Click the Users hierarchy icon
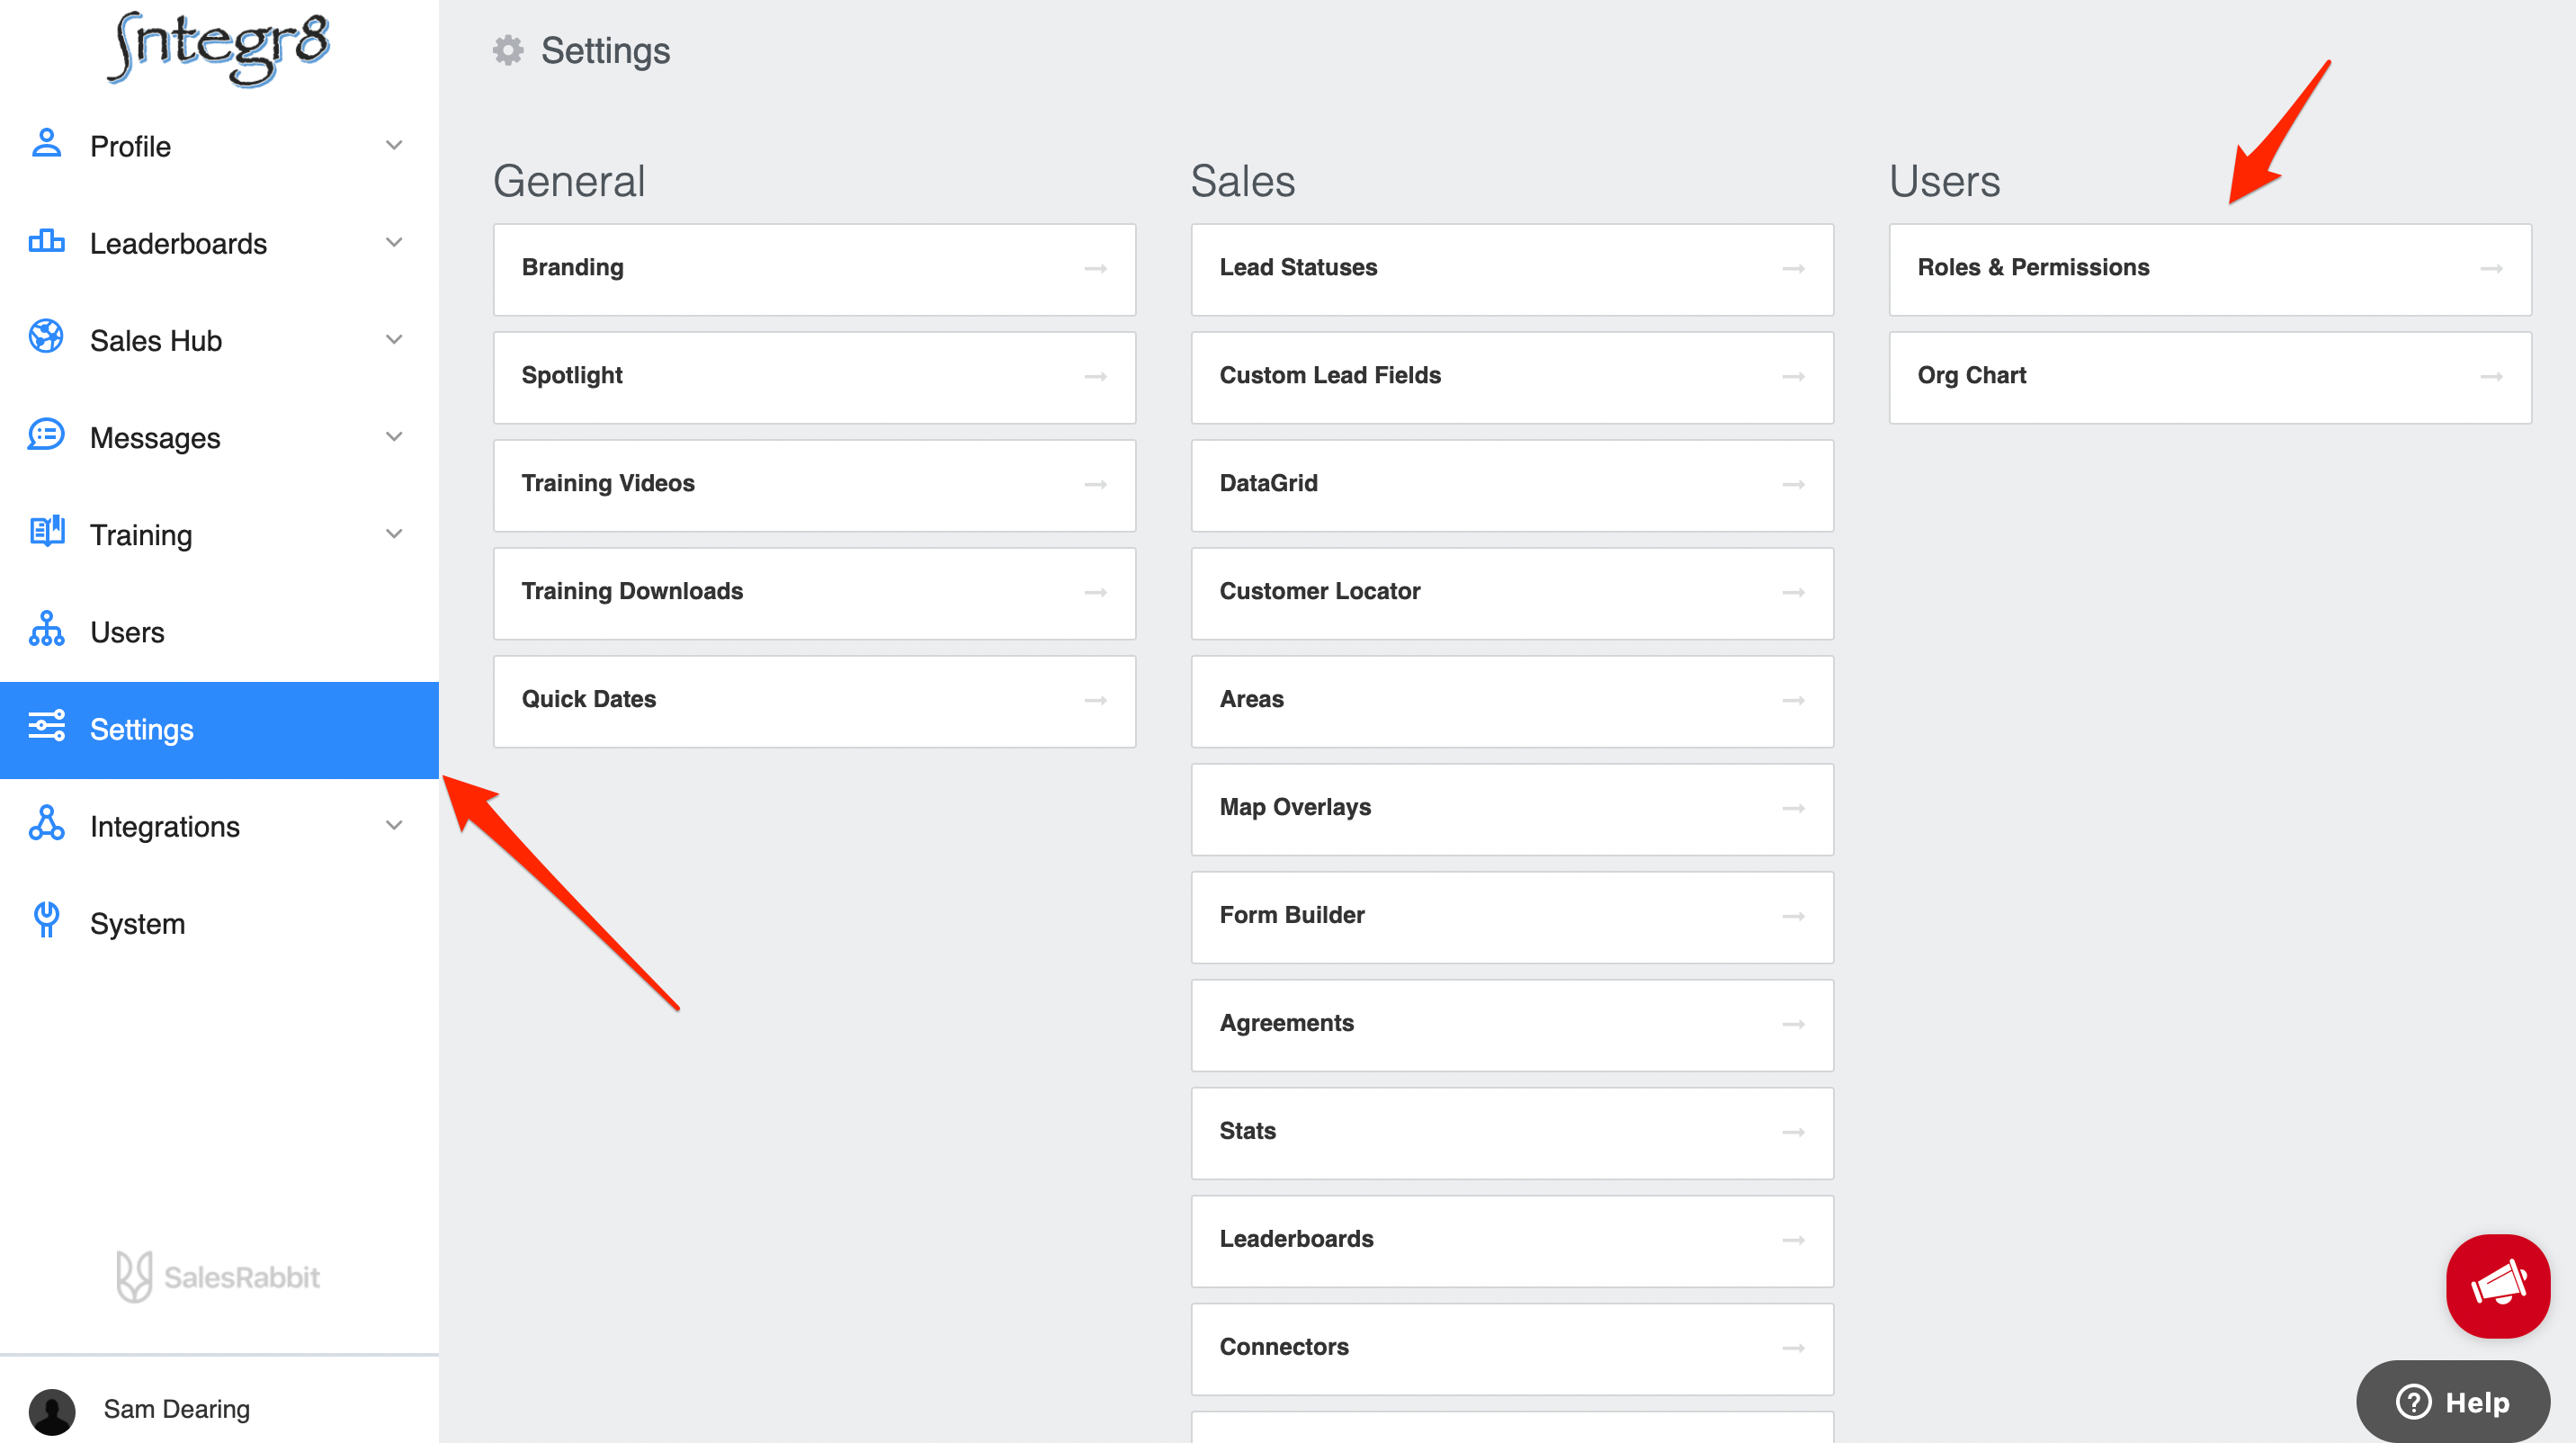 click(46, 629)
